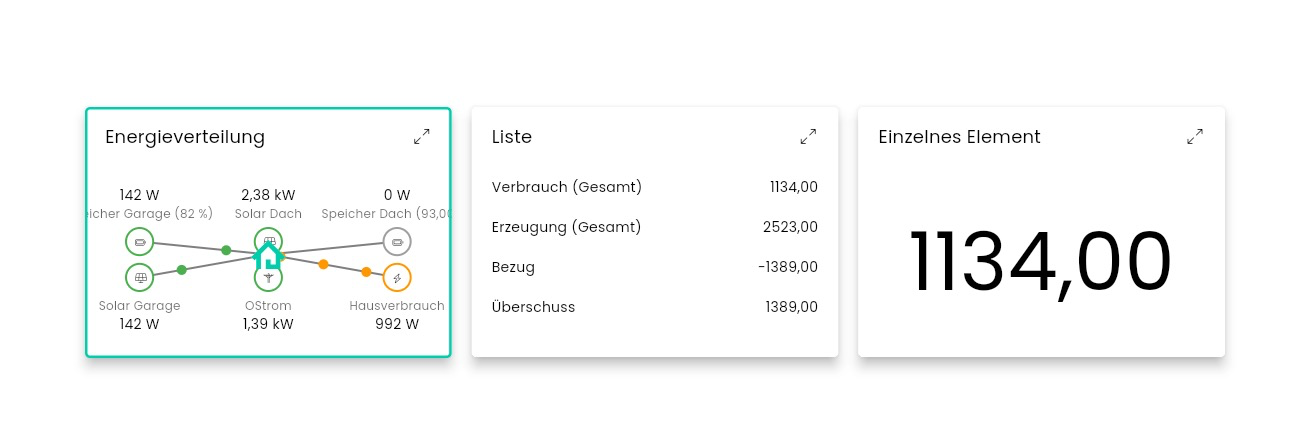Click the Liste card title
The height and width of the screenshot is (437, 1299).
click(512, 137)
